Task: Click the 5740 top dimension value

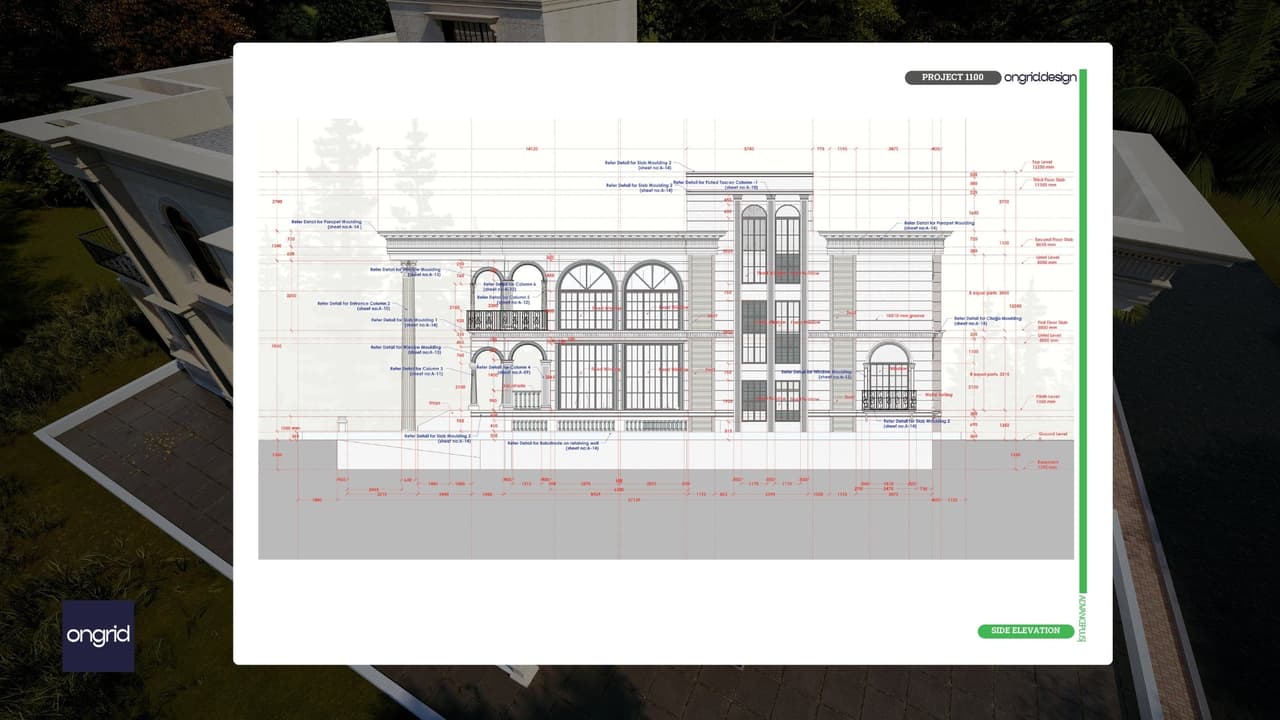Action: pos(748,149)
